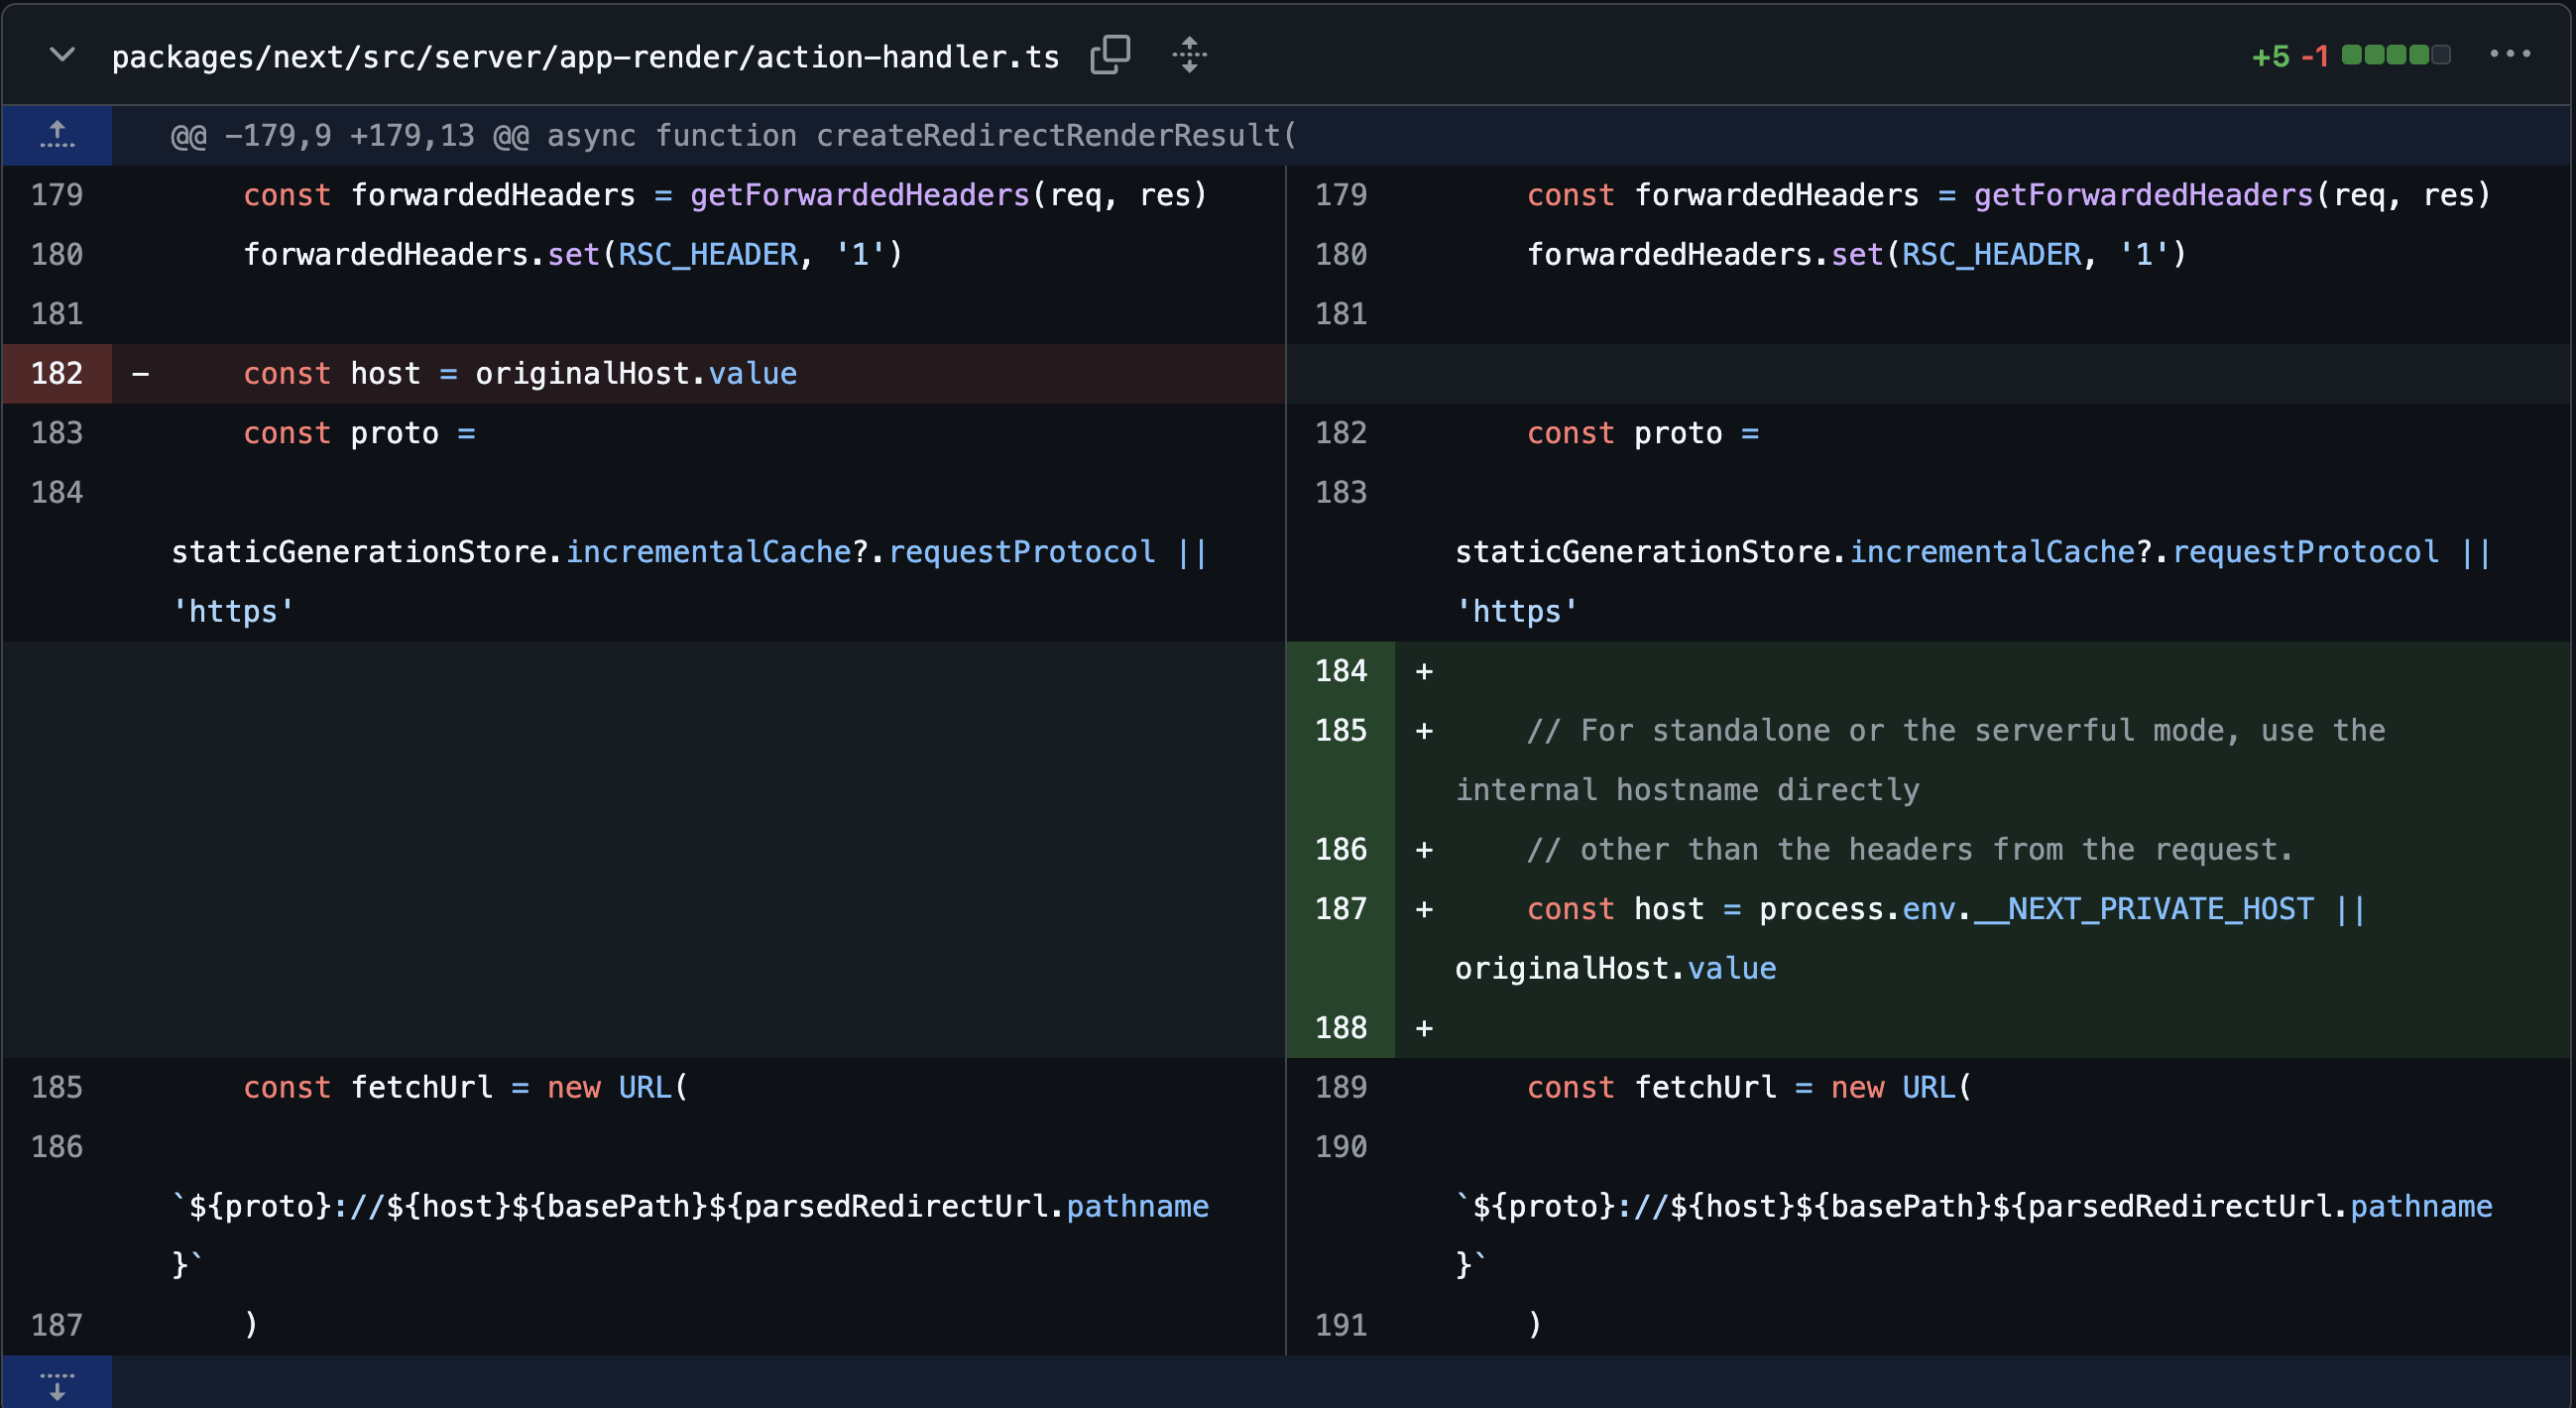Click RSC_HEADER in left pane line 180
Screen dimensions: 2576x1408
pyautogui.click(x=708, y=255)
